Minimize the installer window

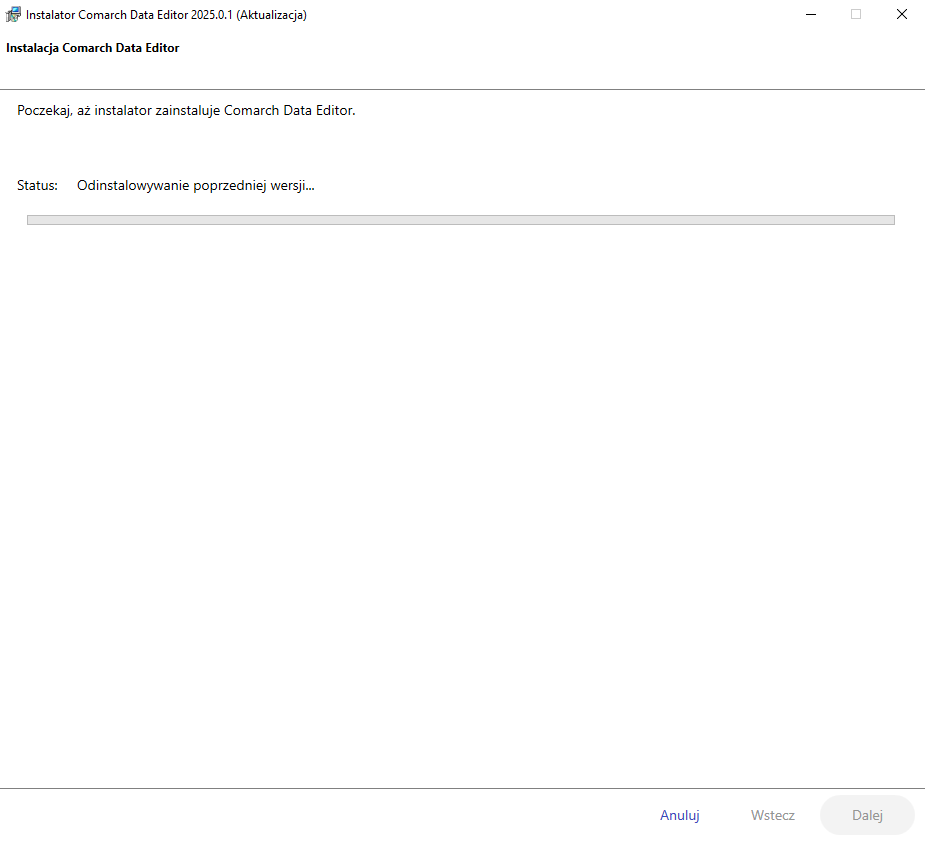[811, 14]
